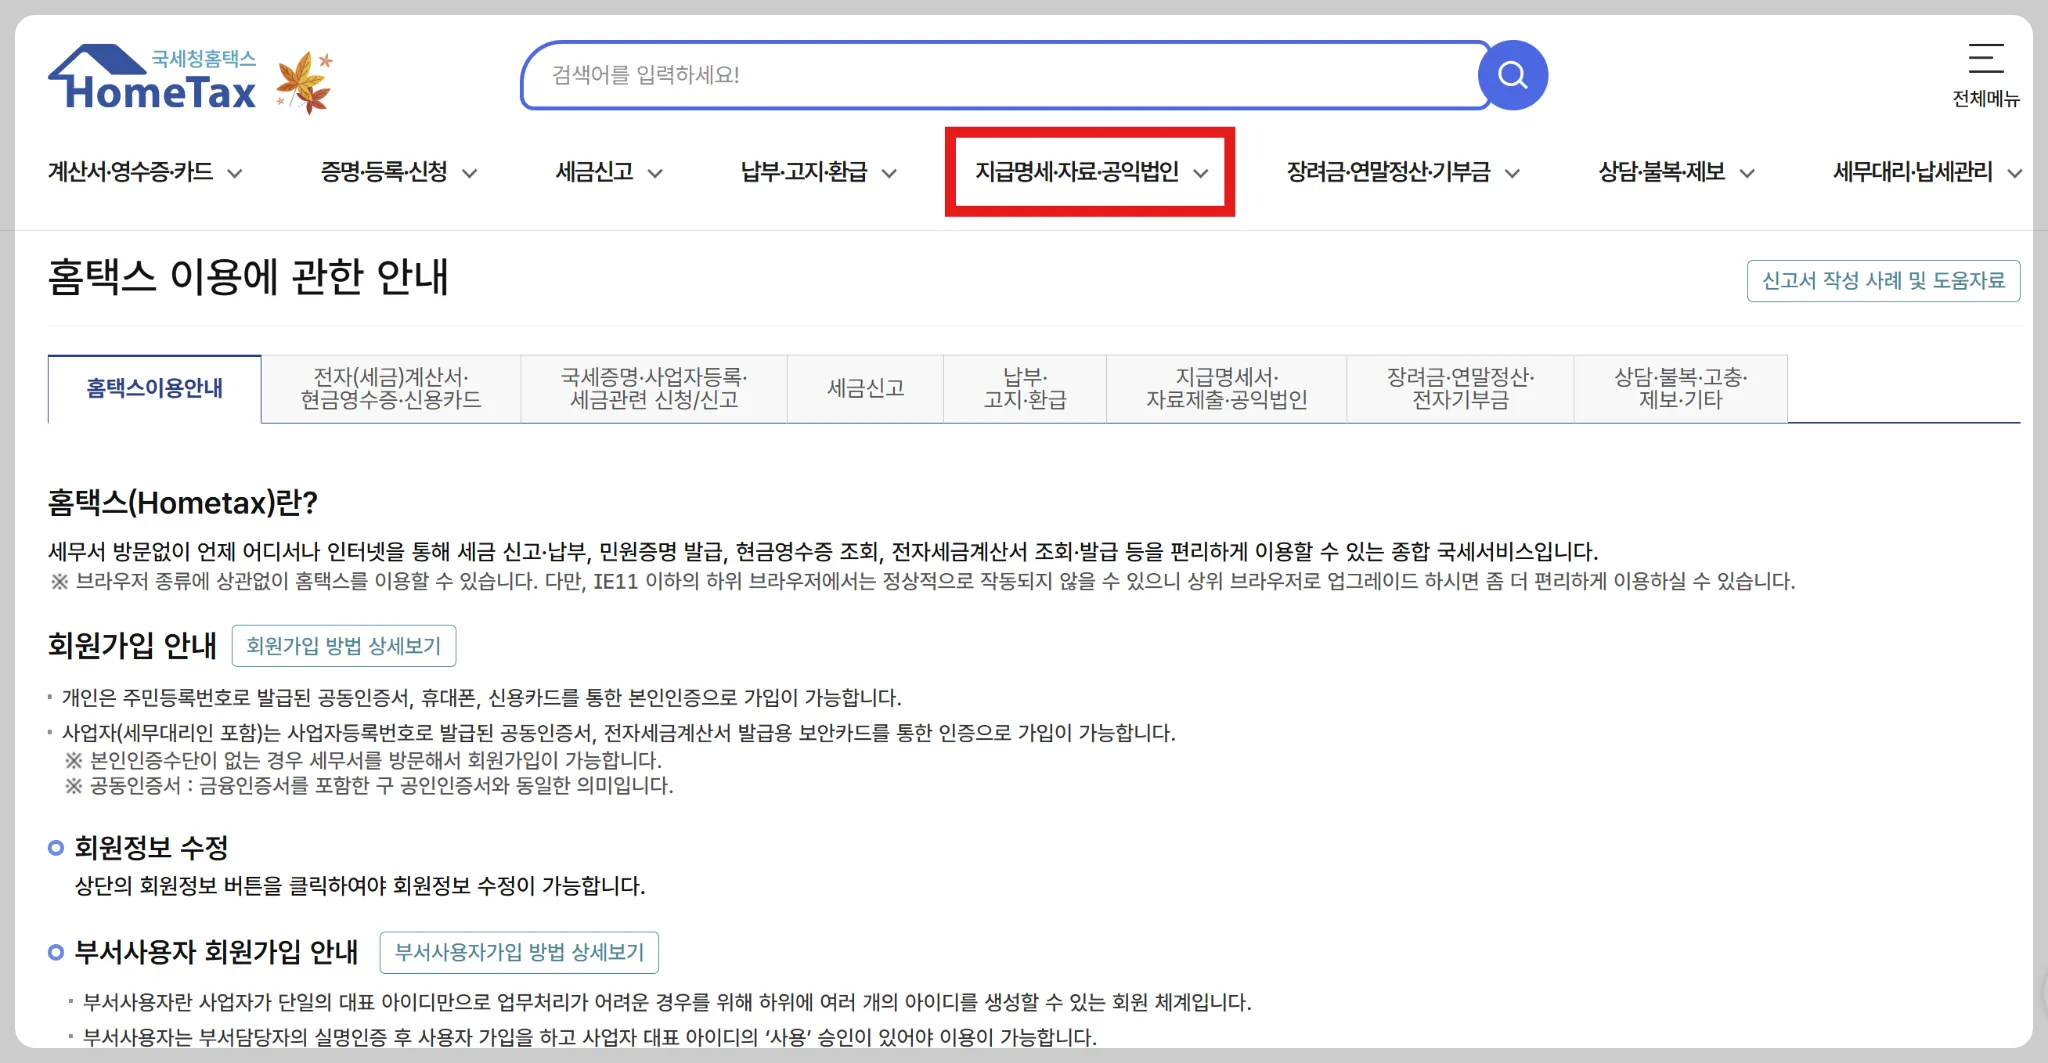Expand the highlighted 지급명세·자료·공익법인 dropdown

[1090, 171]
